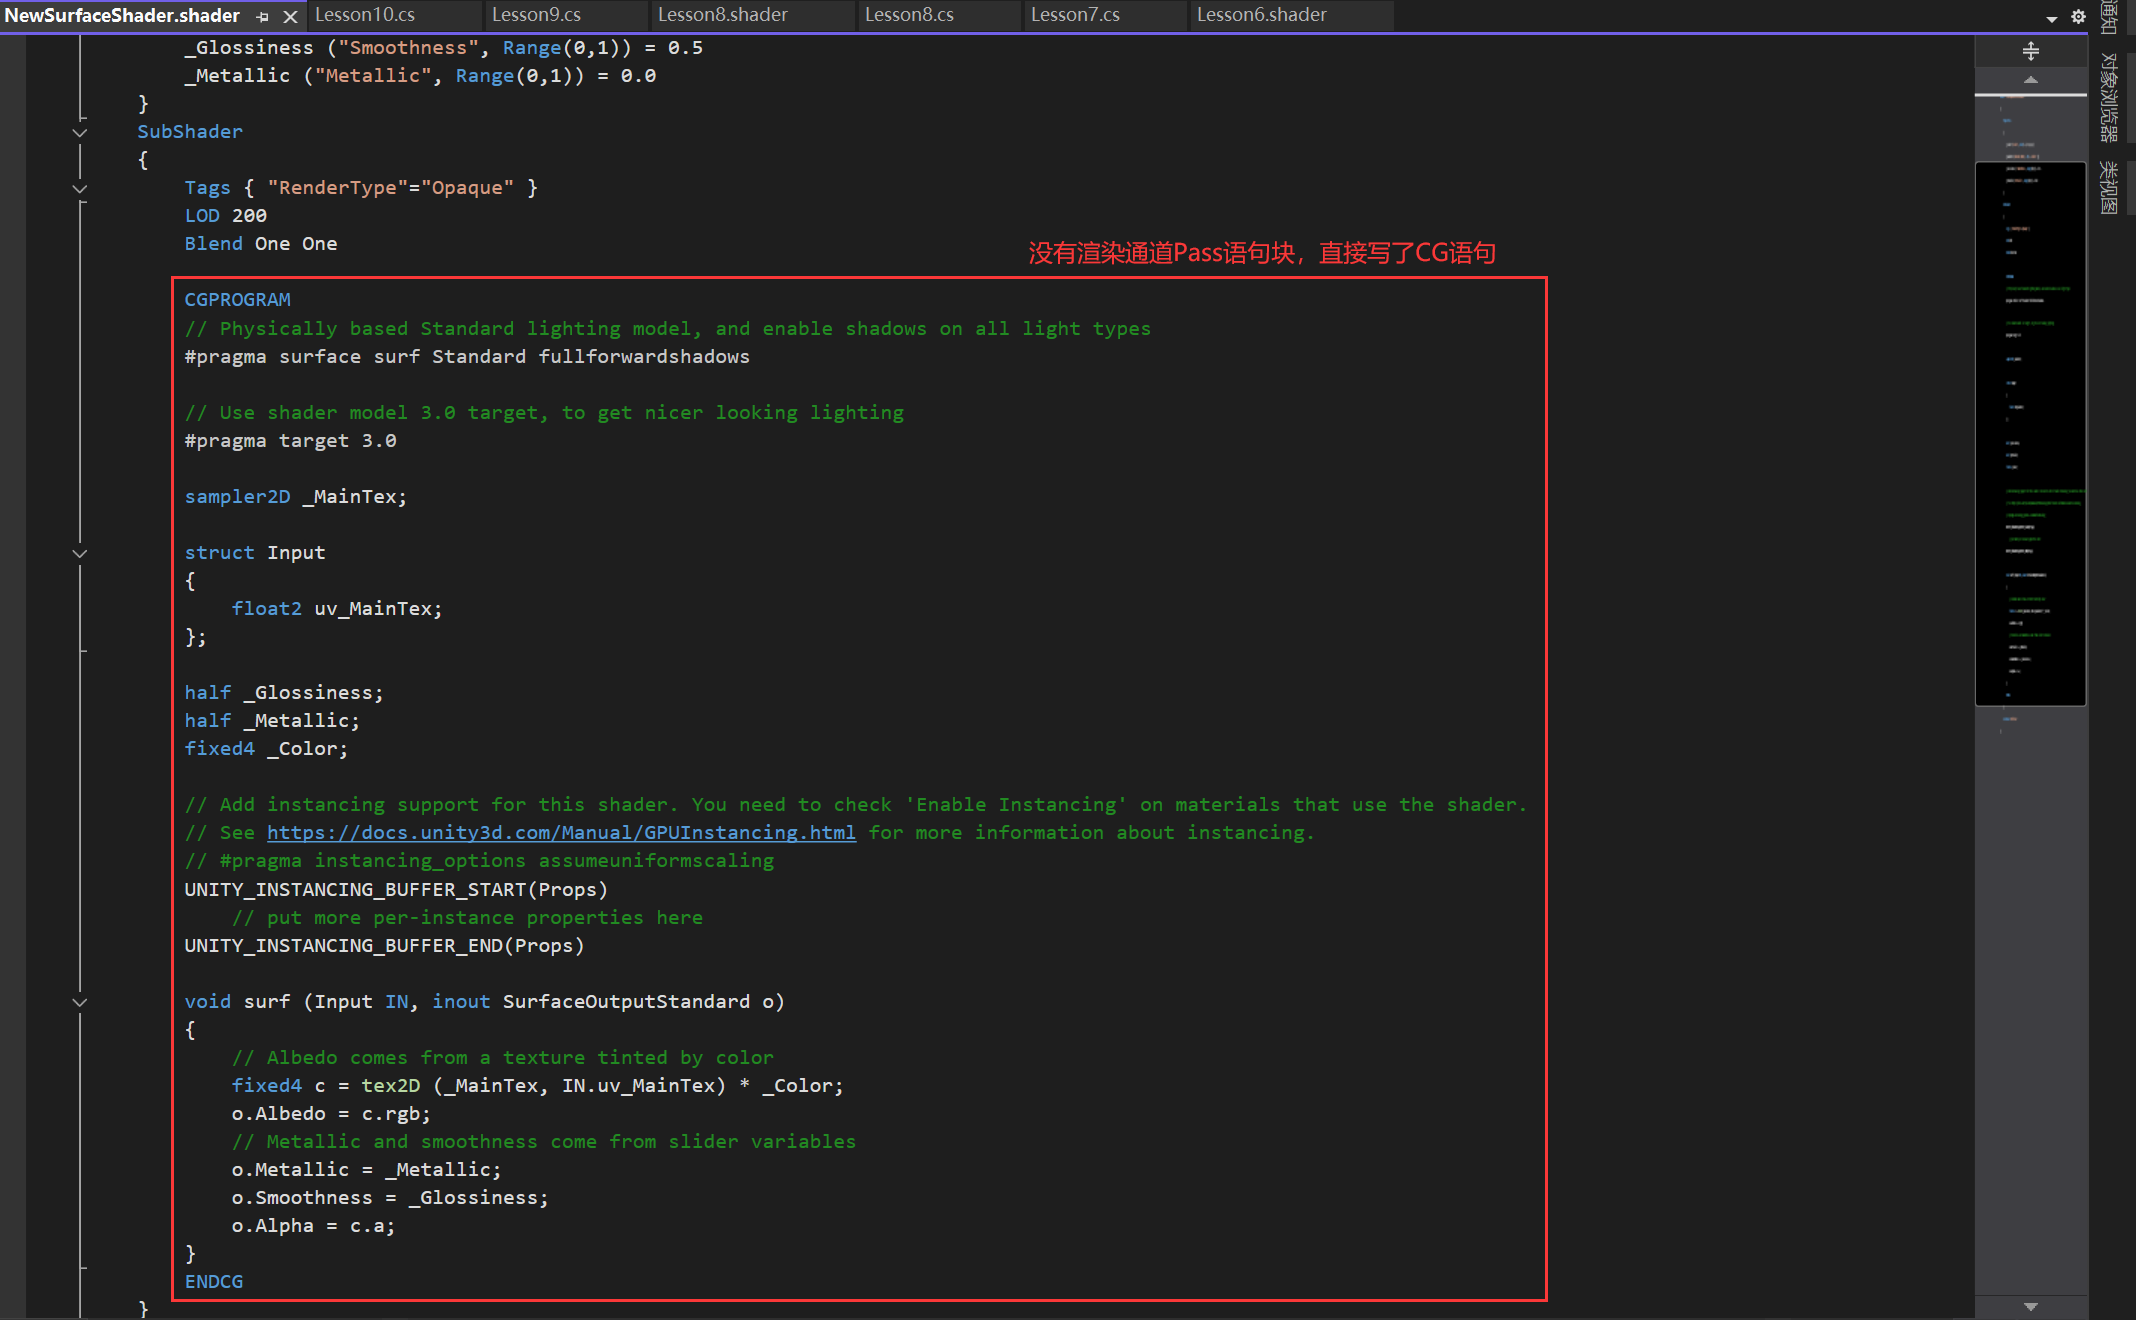Click 'fullforwardshadows' in the pragma surface line
Screen dimensions: 2136x1320
click(x=644, y=357)
